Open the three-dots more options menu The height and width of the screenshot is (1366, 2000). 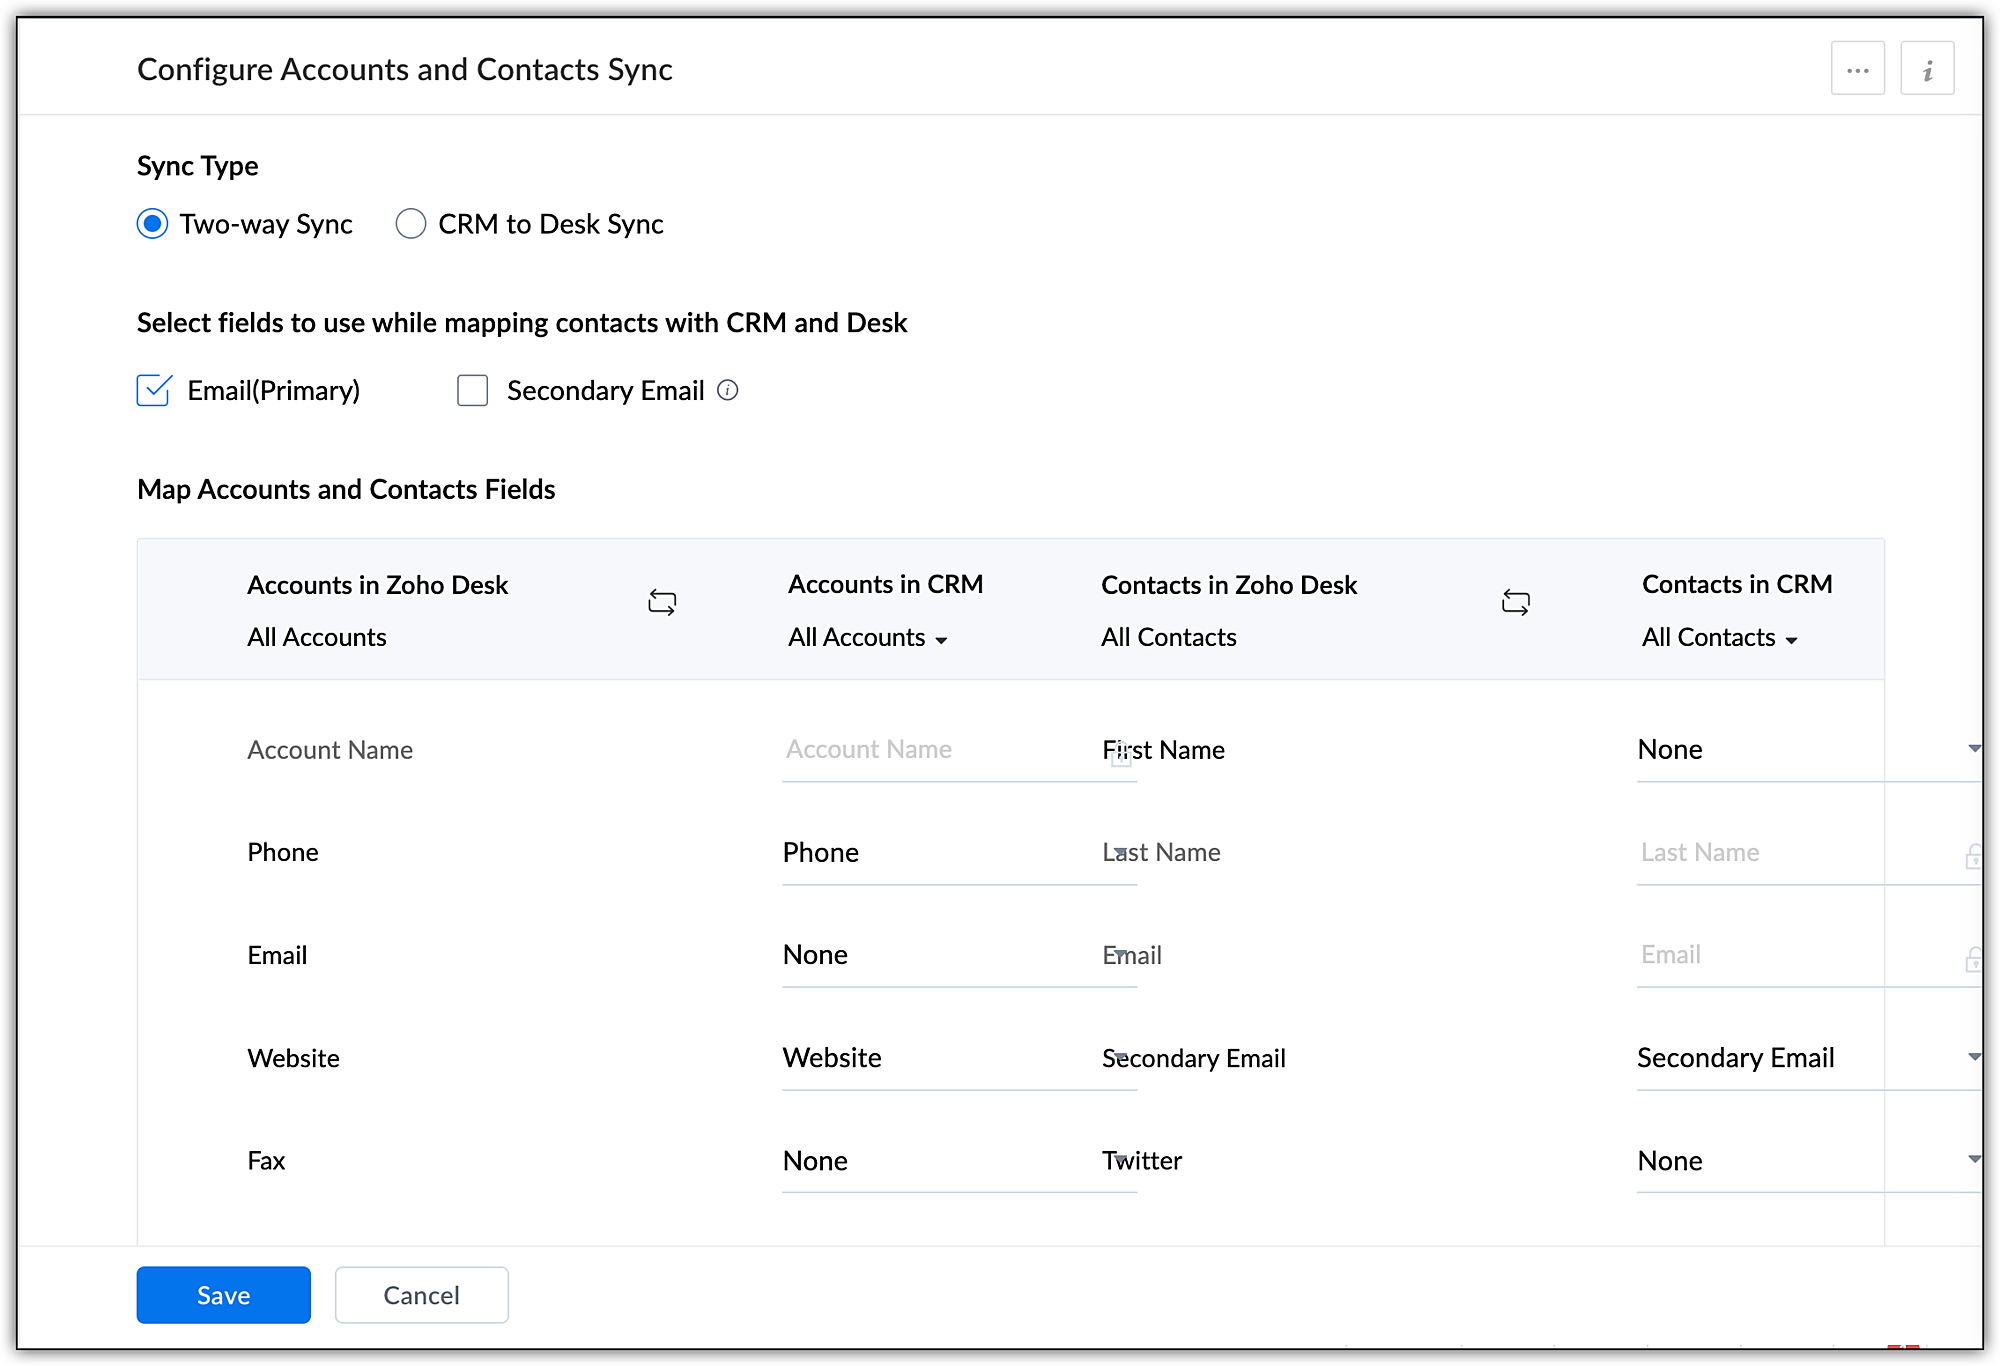[1857, 69]
